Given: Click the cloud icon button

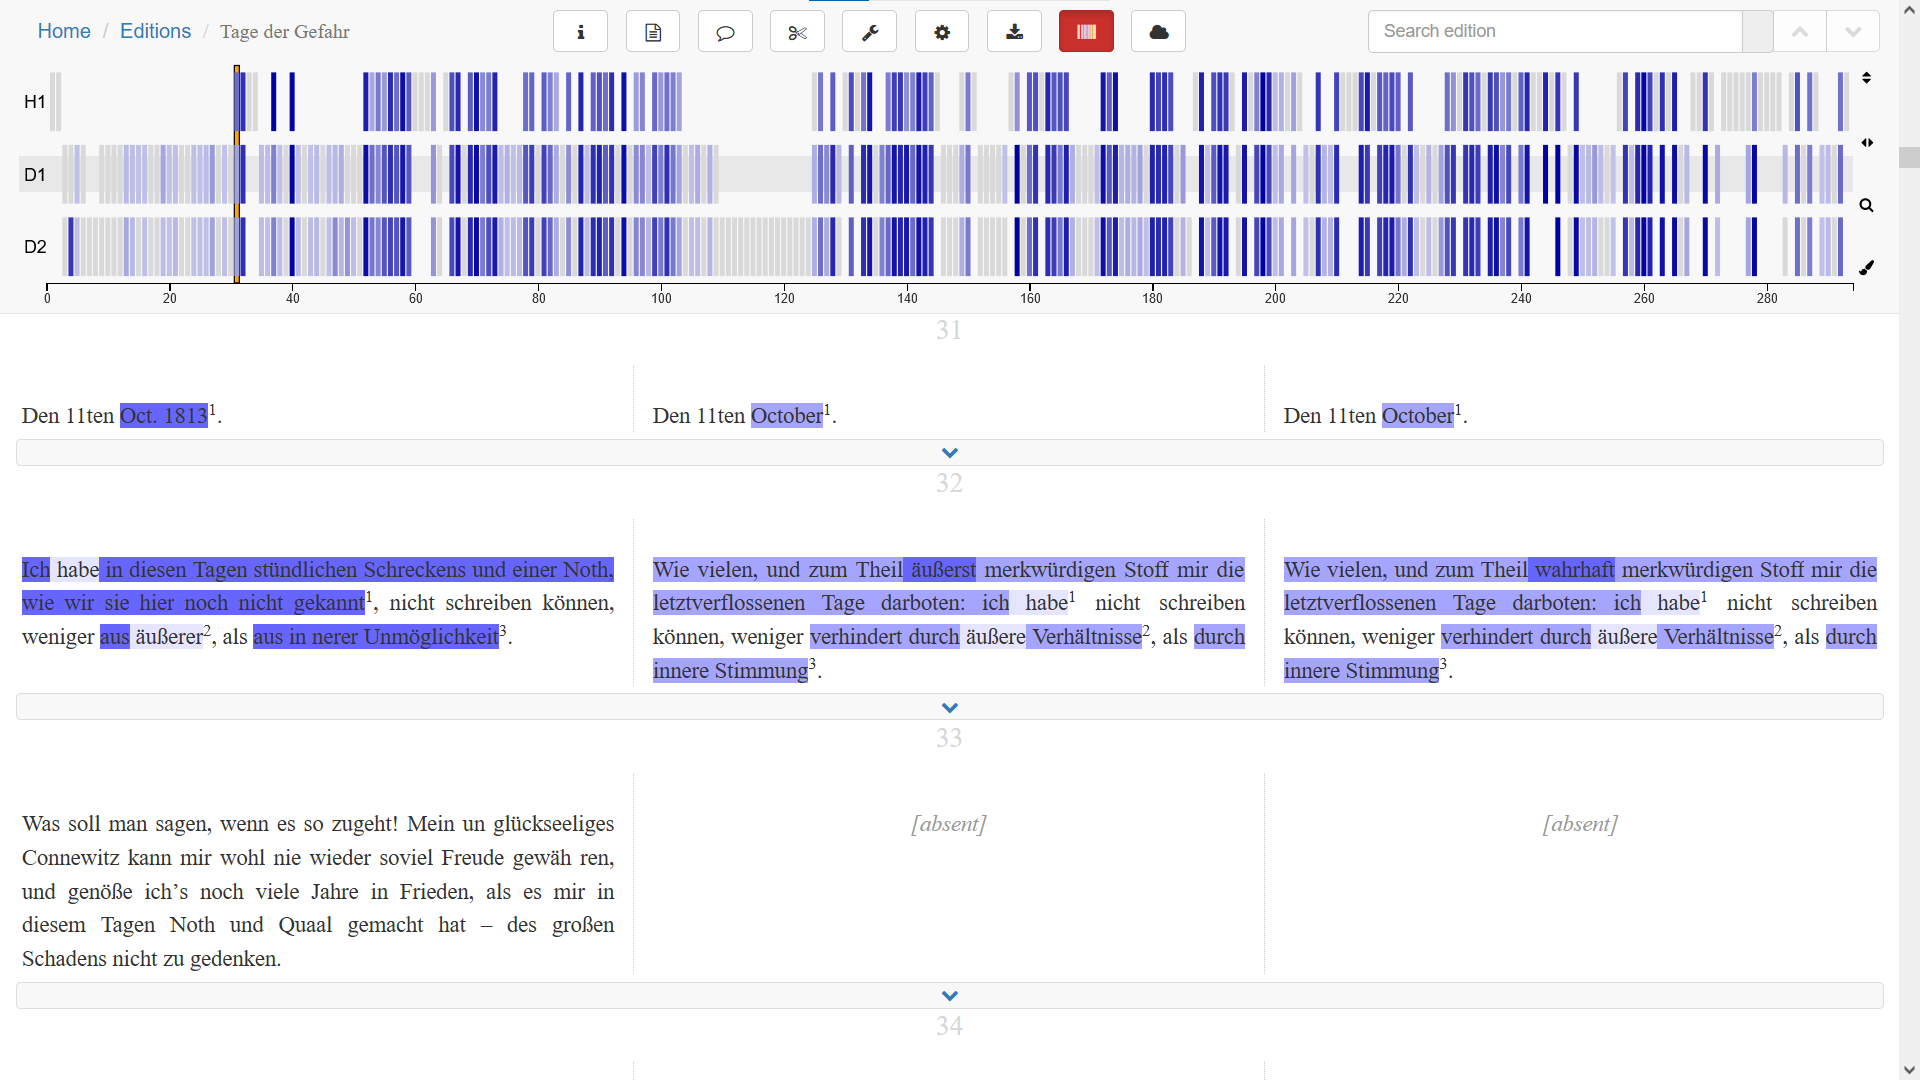Looking at the screenshot, I should 1158,32.
